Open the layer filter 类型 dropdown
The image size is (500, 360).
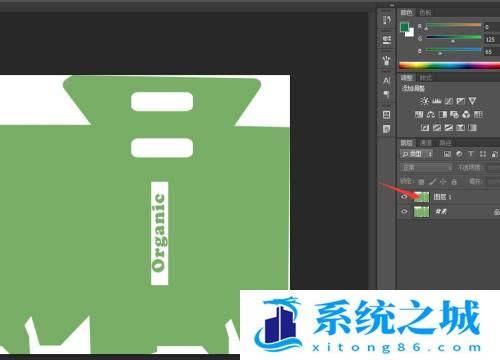coord(417,154)
